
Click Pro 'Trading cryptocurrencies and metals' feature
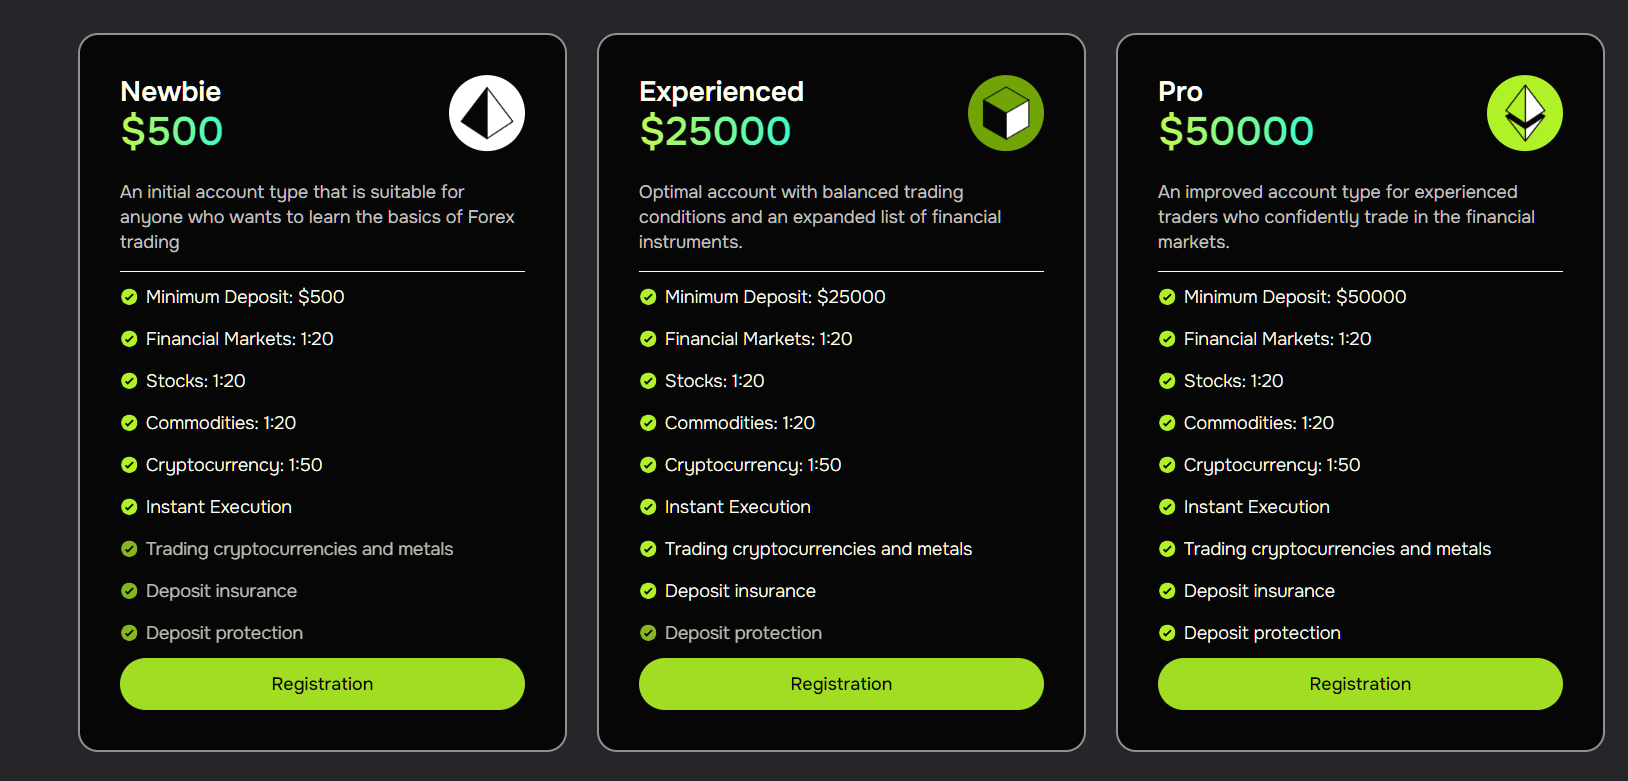[1337, 549]
